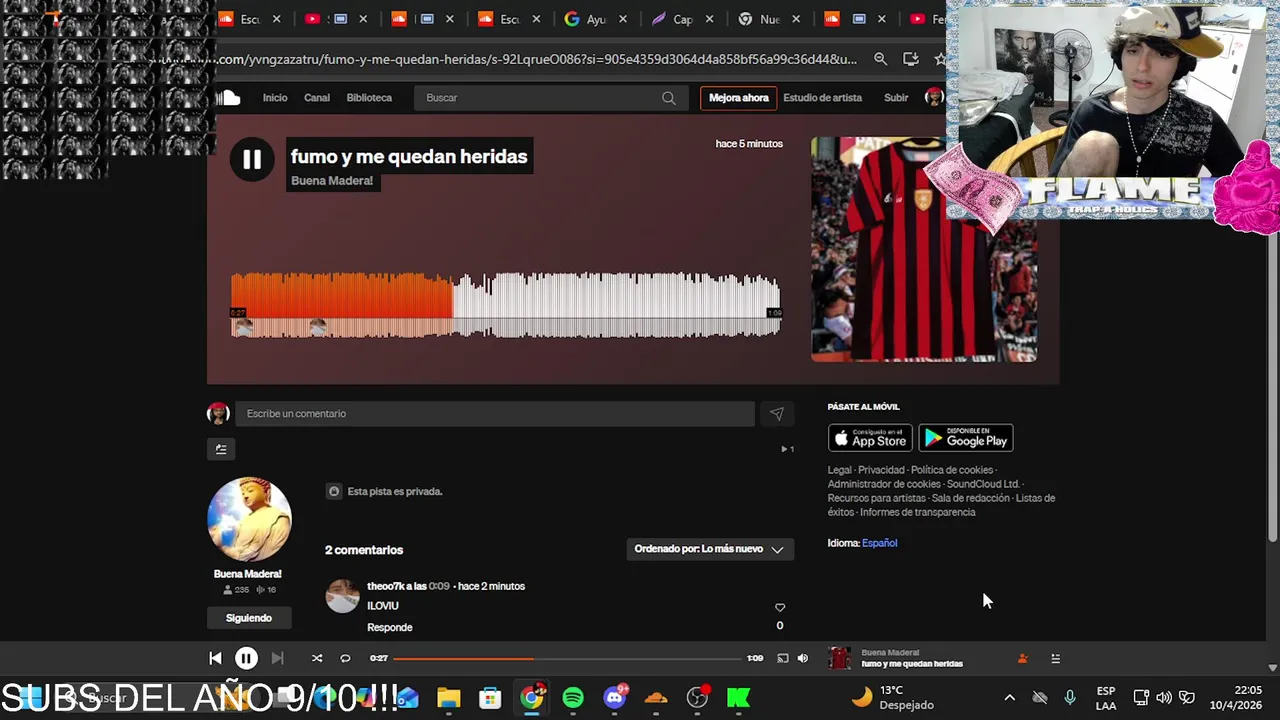Viewport: 1280px width, 720px height.
Task: Open Google Chrome on the taskbar
Action: tap(532, 698)
